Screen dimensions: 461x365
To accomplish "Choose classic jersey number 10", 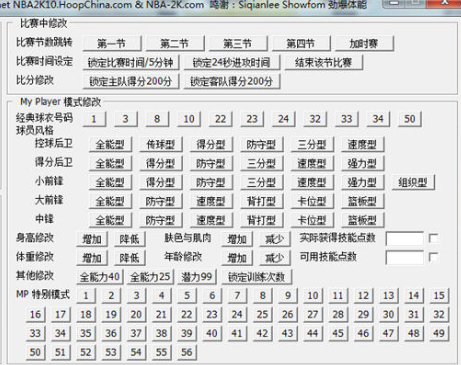I will tap(189, 119).
